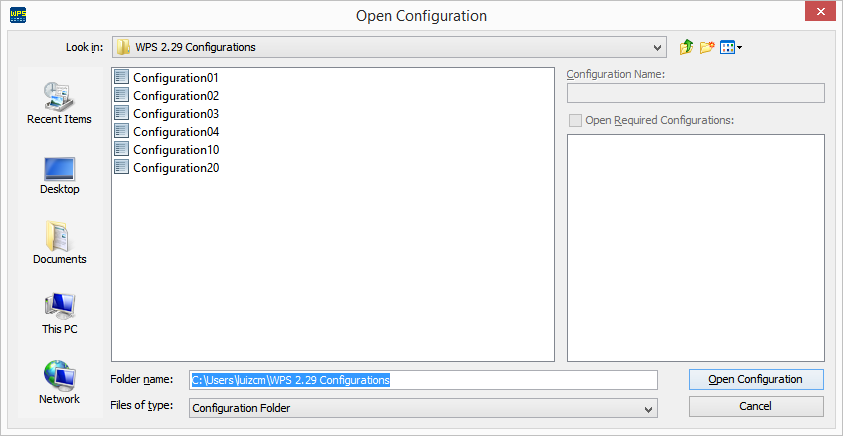Viewport: 843px width, 436px height.
Task: Highlight Configuration20 in the list
Action: coord(175,168)
